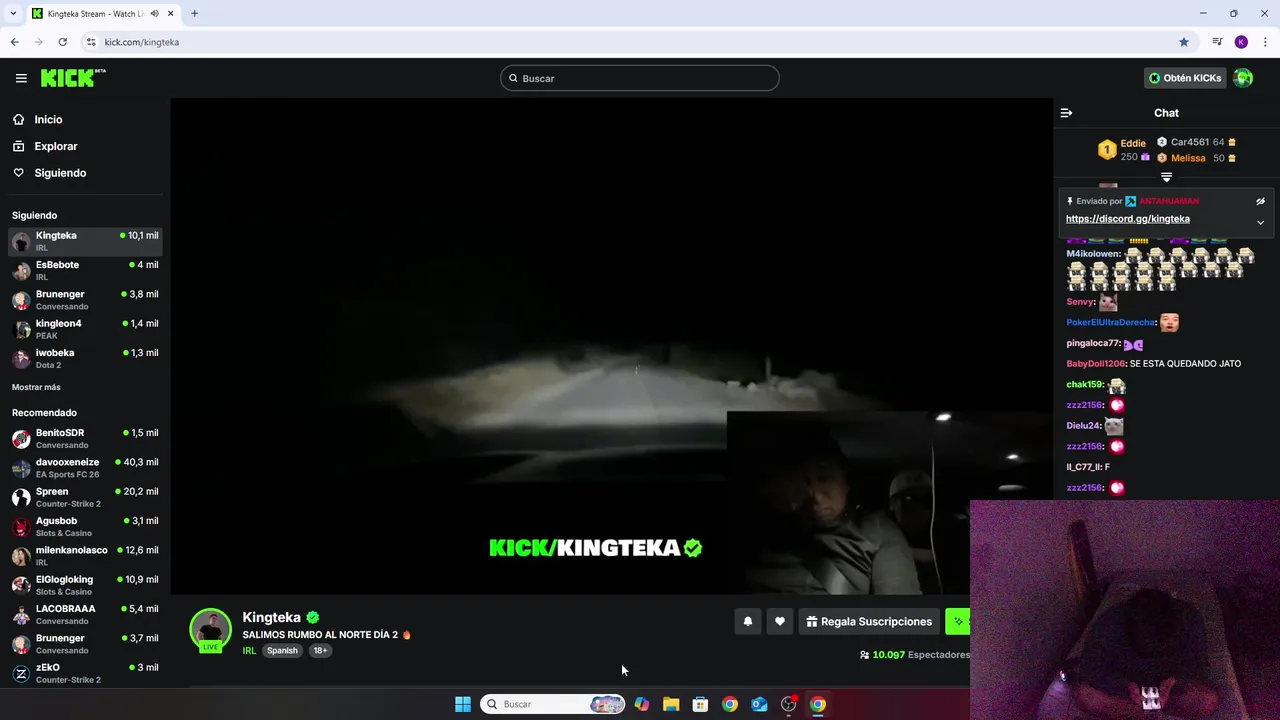
Task: Click the pingaloca77 username in chat
Action: tap(1093, 343)
